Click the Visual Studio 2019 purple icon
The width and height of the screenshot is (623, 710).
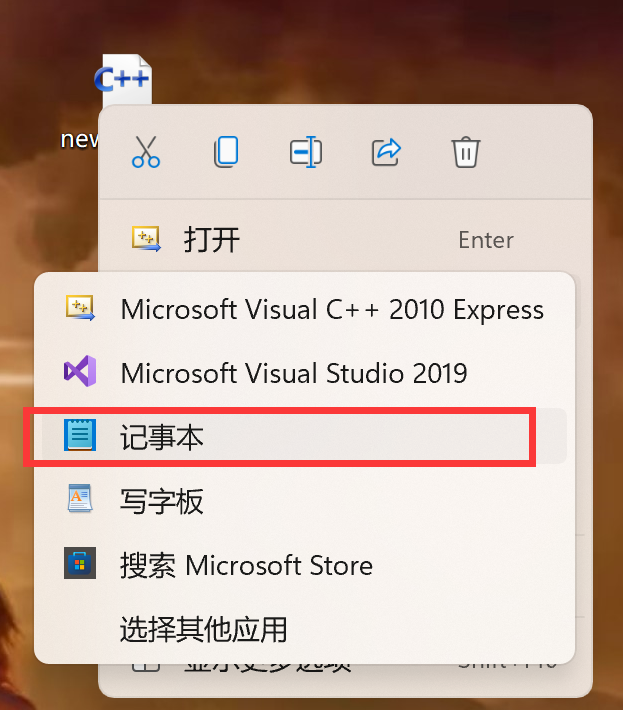[80, 371]
